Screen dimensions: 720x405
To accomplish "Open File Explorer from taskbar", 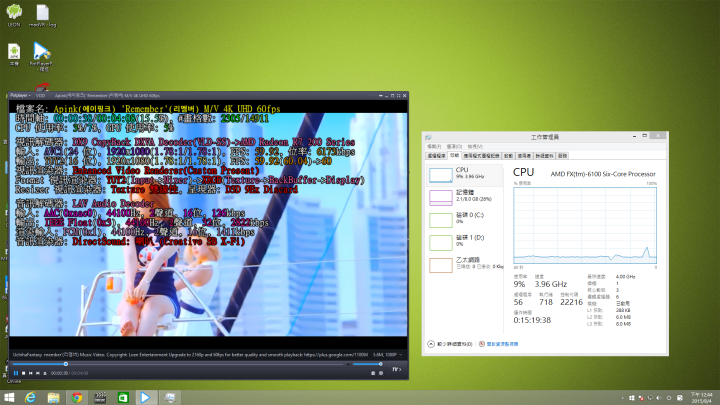I will click(53, 397).
